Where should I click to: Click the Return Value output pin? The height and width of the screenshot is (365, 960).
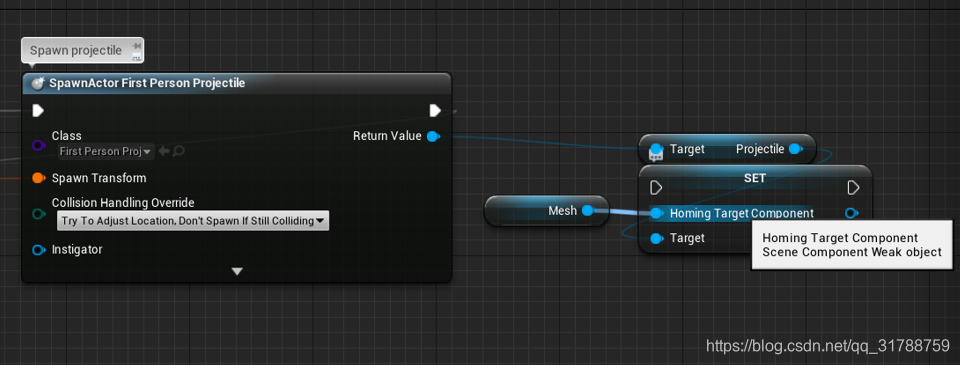(433, 136)
